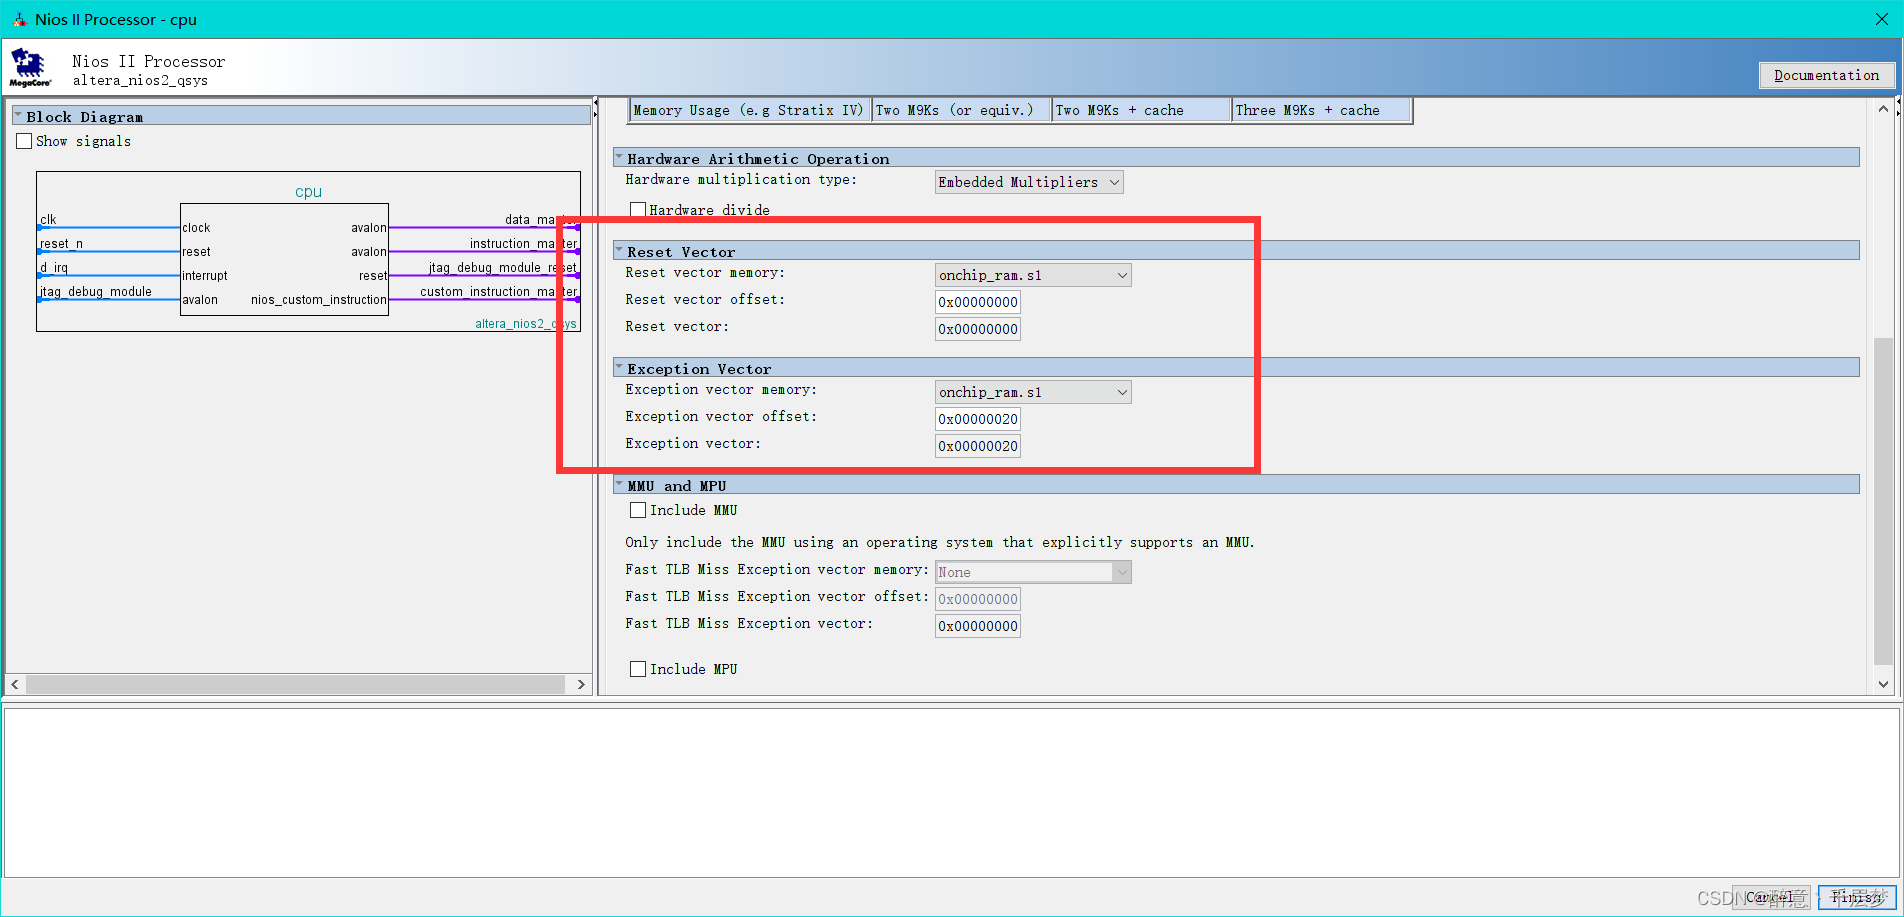
Task: Click the Exception vector value field
Action: point(978,446)
